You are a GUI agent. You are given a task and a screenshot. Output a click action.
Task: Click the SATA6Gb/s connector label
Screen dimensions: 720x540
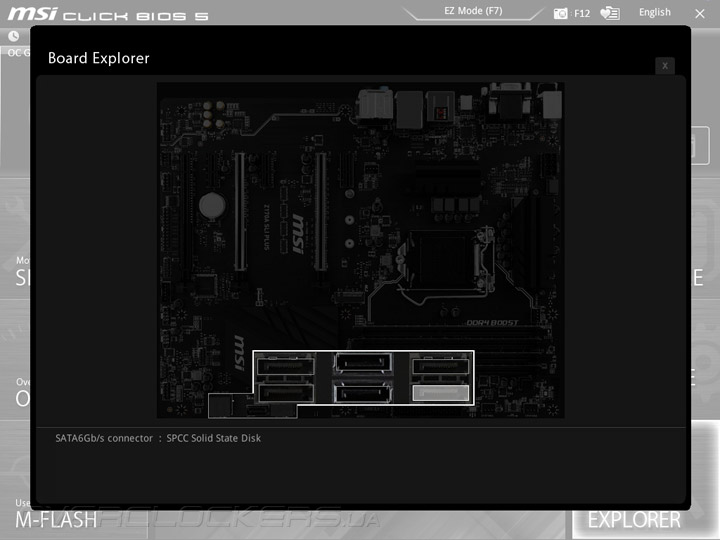104,438
